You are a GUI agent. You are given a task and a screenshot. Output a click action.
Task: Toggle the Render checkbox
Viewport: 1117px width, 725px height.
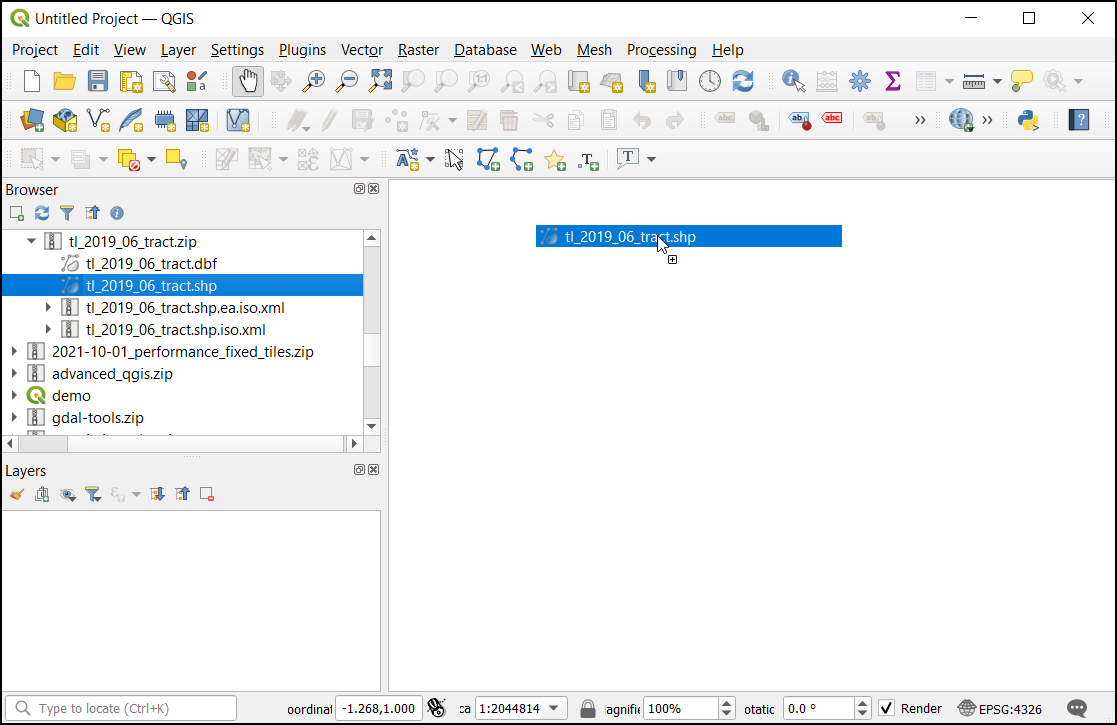886,708
